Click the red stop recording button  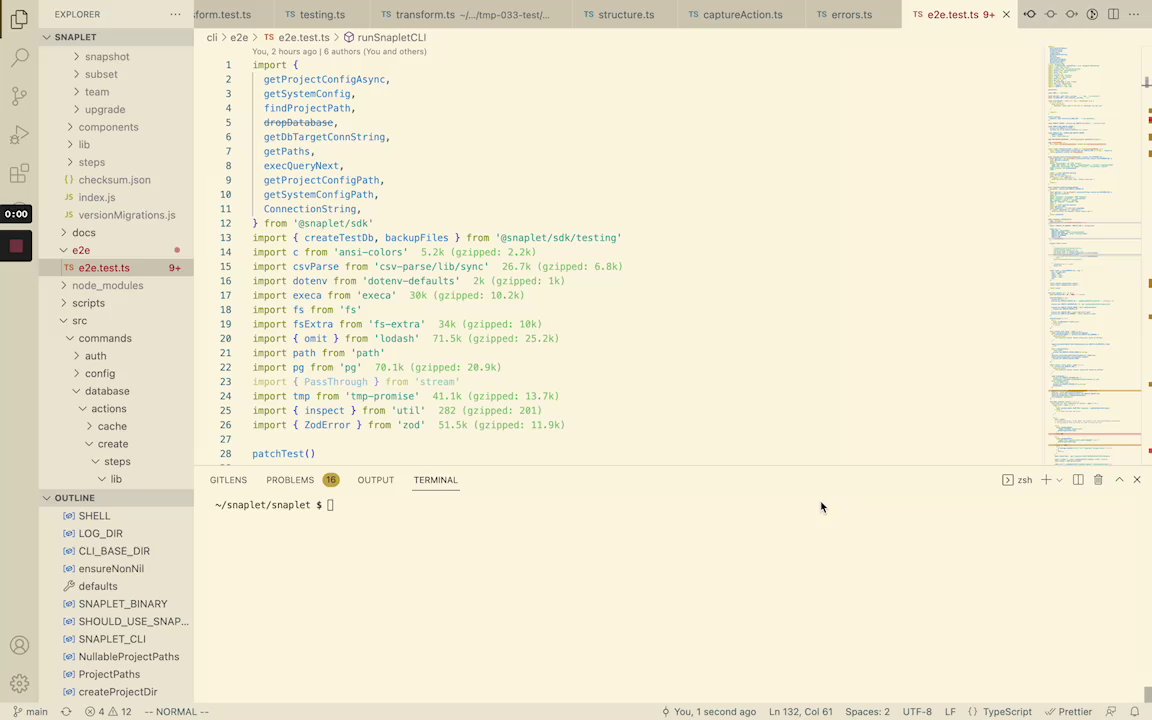click(x=16, y=246)
